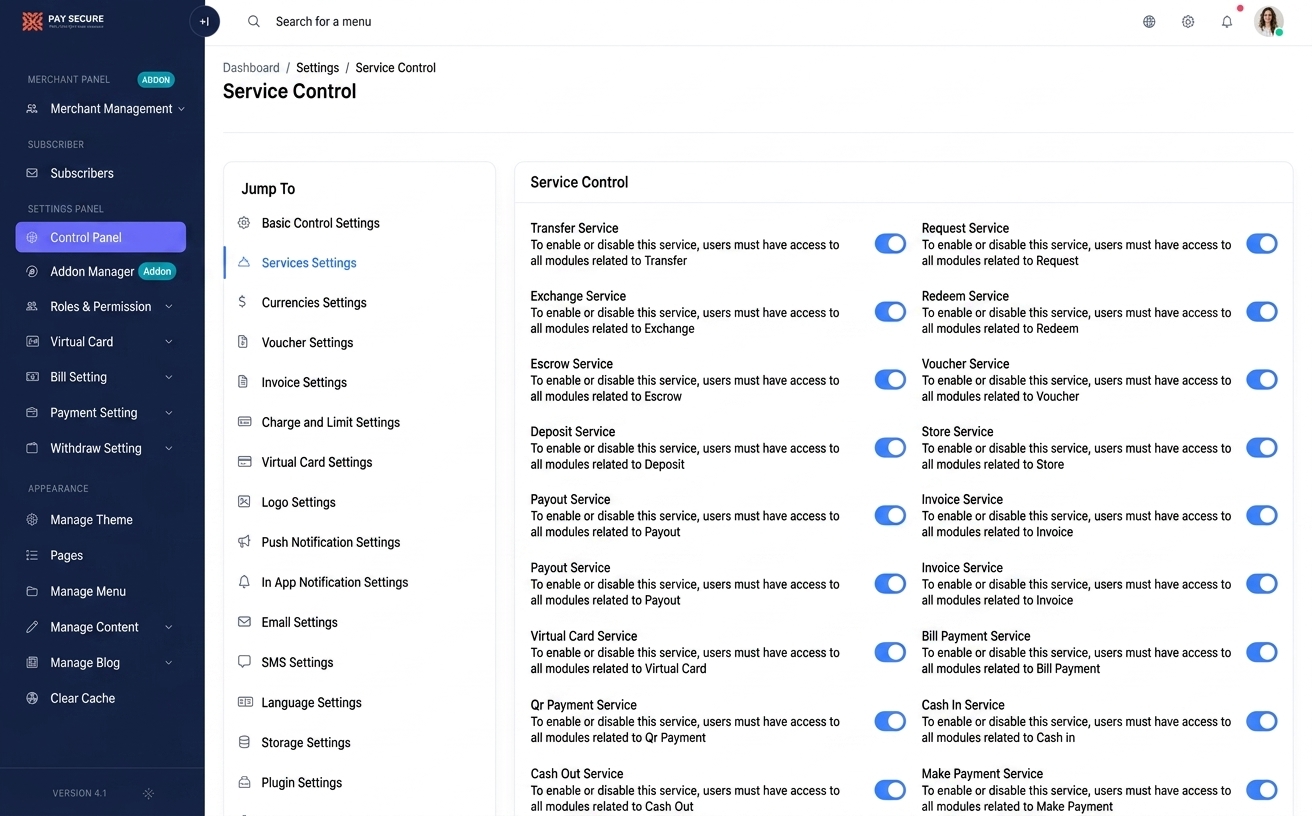The width and height of the screenshot is (1312, 816).
Task: Expand the Merchant Management menu
Action: [x=105, y=108]
